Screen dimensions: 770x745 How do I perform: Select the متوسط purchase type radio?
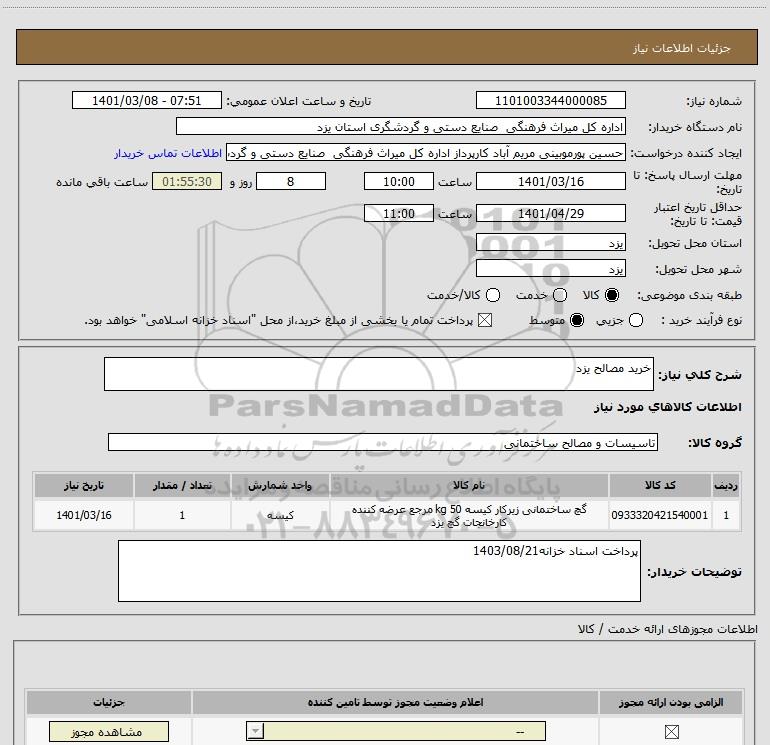pyautogui.click(x=577, y=321)
